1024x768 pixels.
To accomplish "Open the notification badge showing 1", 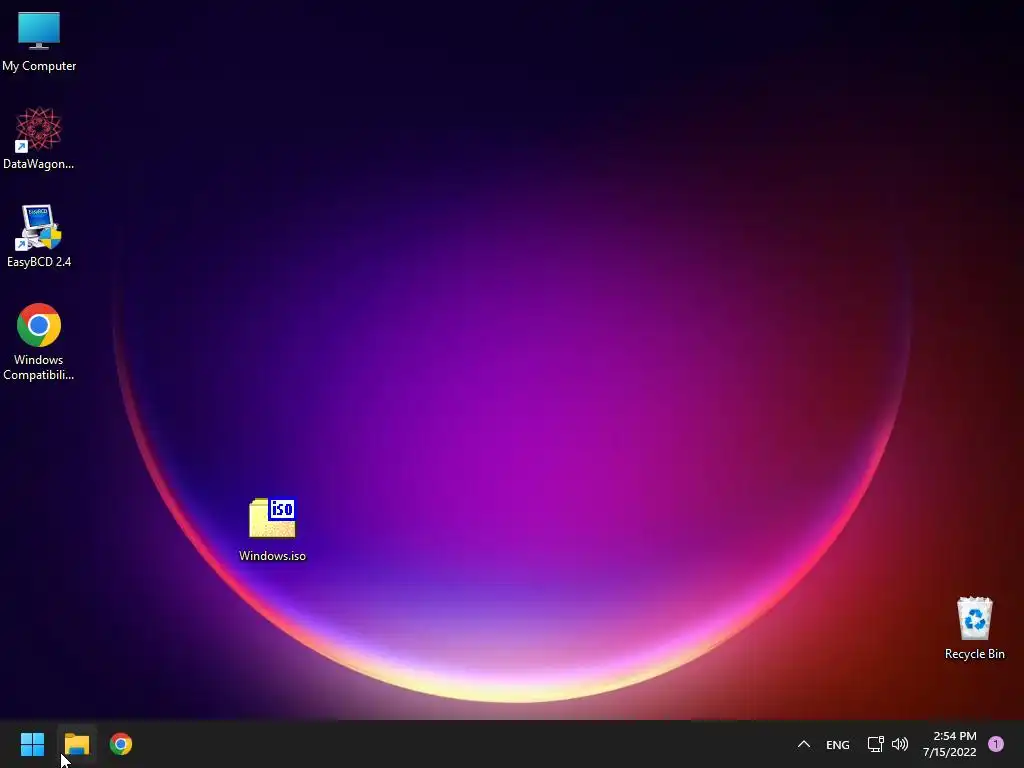I will click(x=995, y=744).
